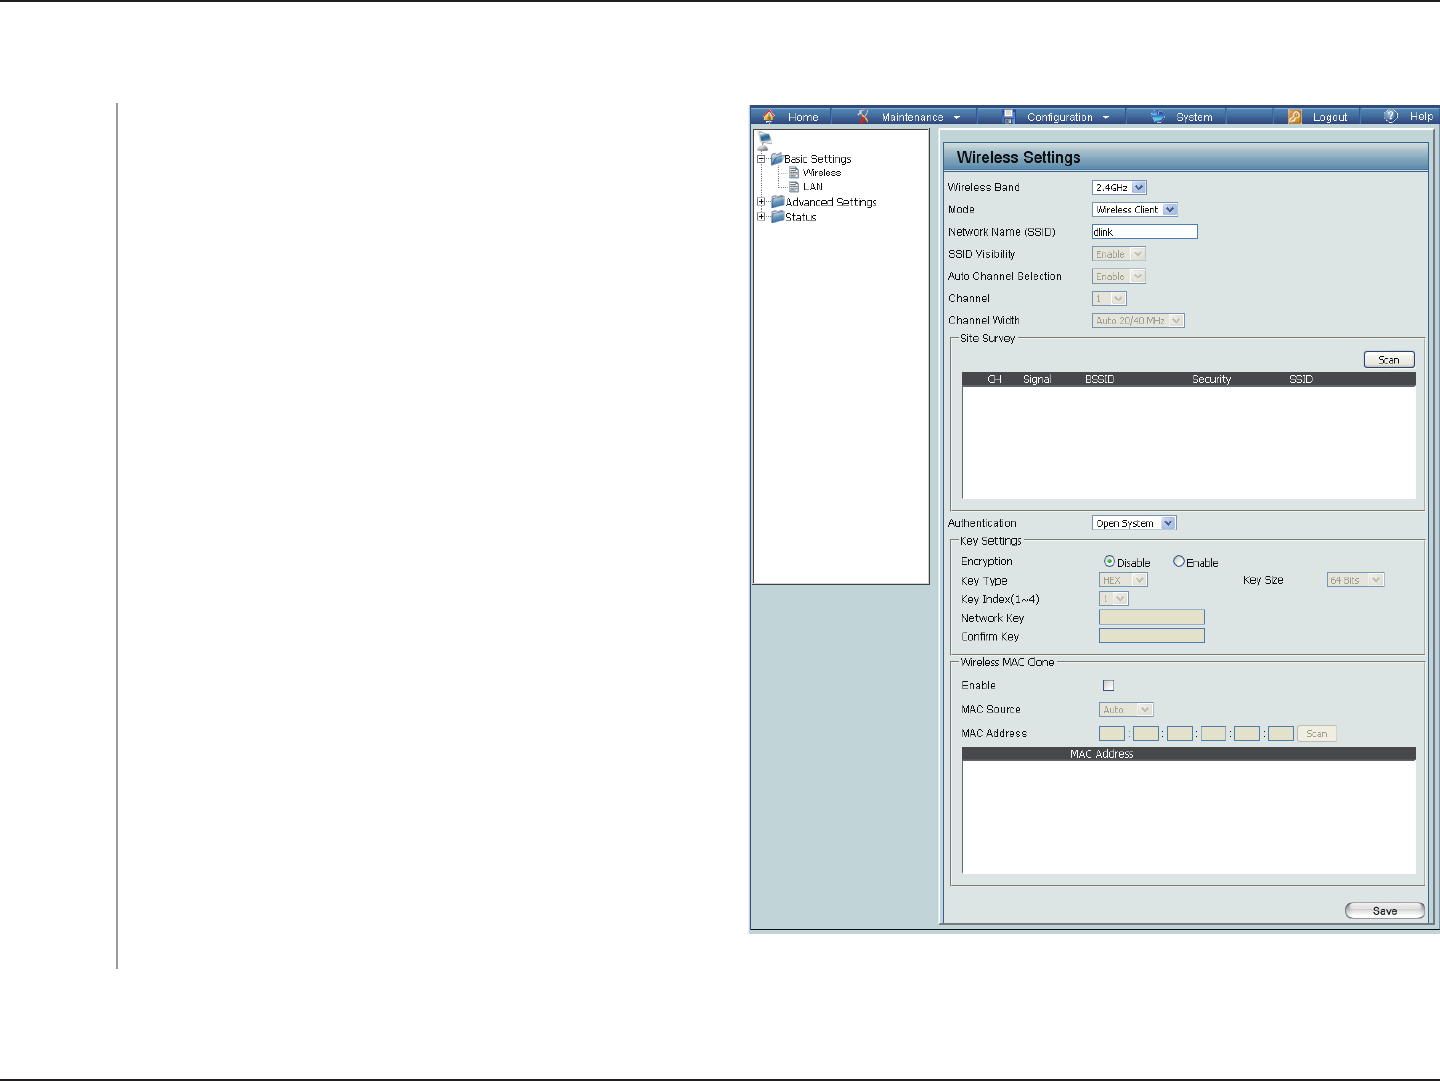Click the last MAC Address octet field
Screen dimensions: 1440x1081
click(x=1281, y=733)
